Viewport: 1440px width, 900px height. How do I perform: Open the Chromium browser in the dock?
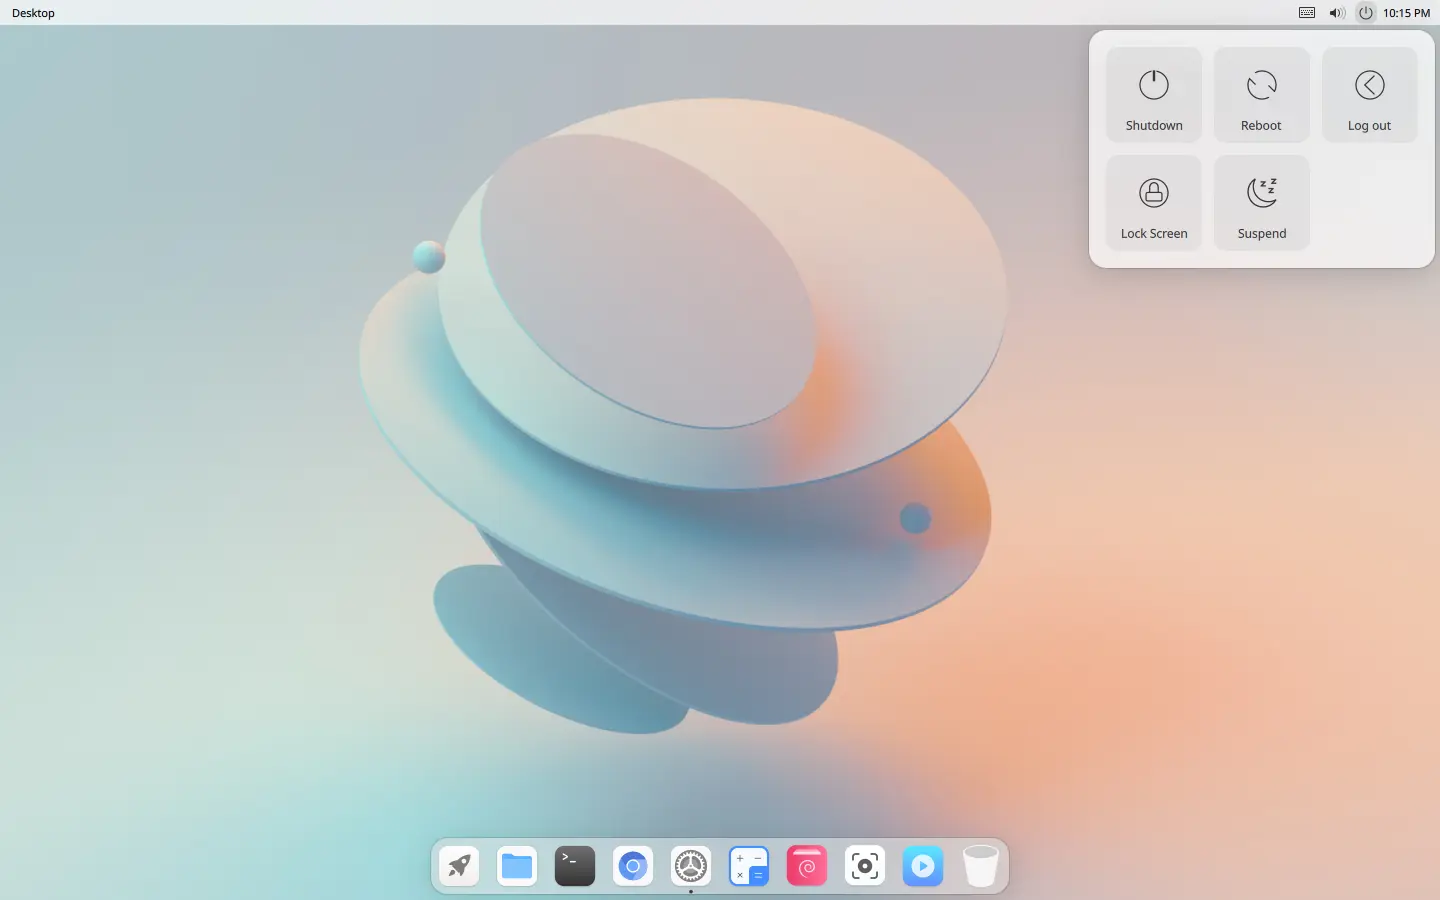coord(633,866)
